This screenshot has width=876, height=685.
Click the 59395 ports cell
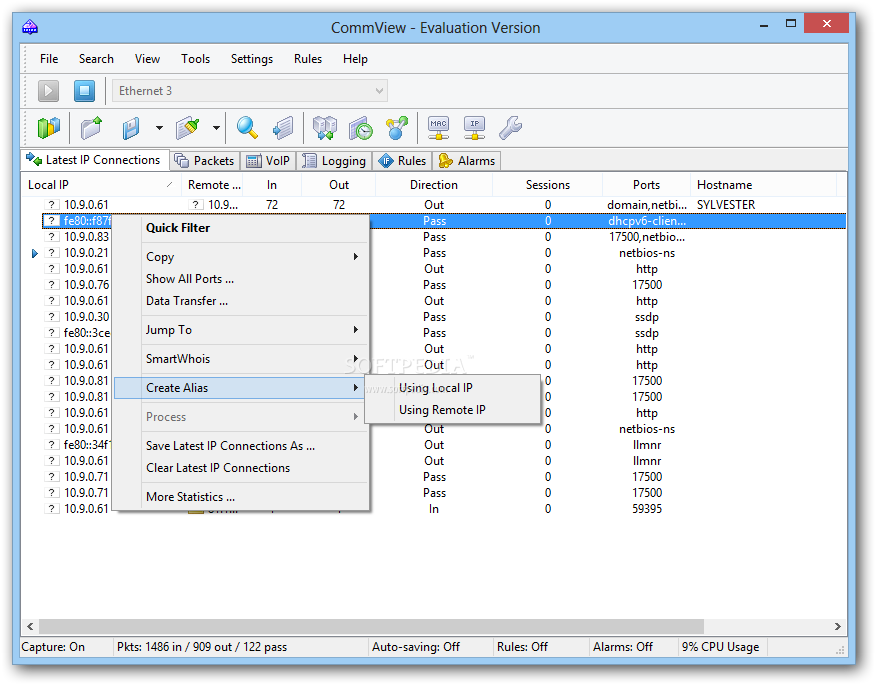pos(646,509)
